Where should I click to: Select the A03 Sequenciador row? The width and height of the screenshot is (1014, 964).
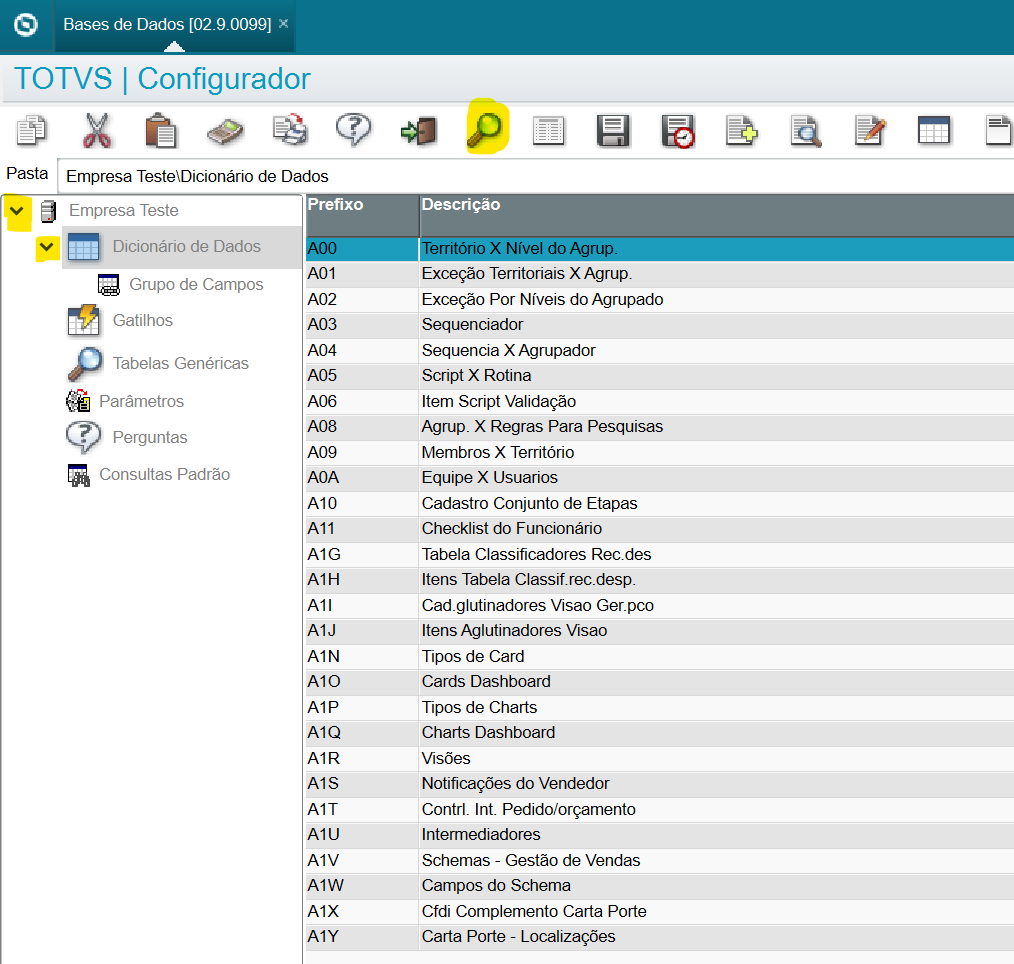point(660,325)
